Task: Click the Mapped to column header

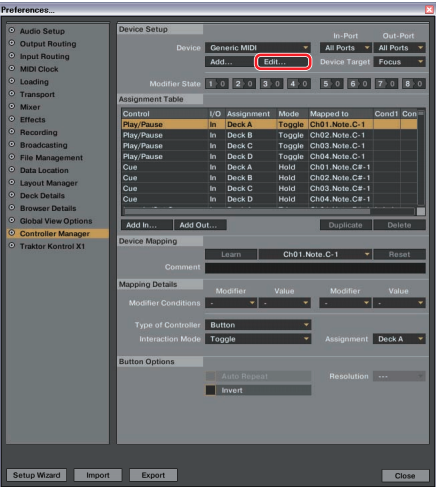Action: (x=341, y=114)
